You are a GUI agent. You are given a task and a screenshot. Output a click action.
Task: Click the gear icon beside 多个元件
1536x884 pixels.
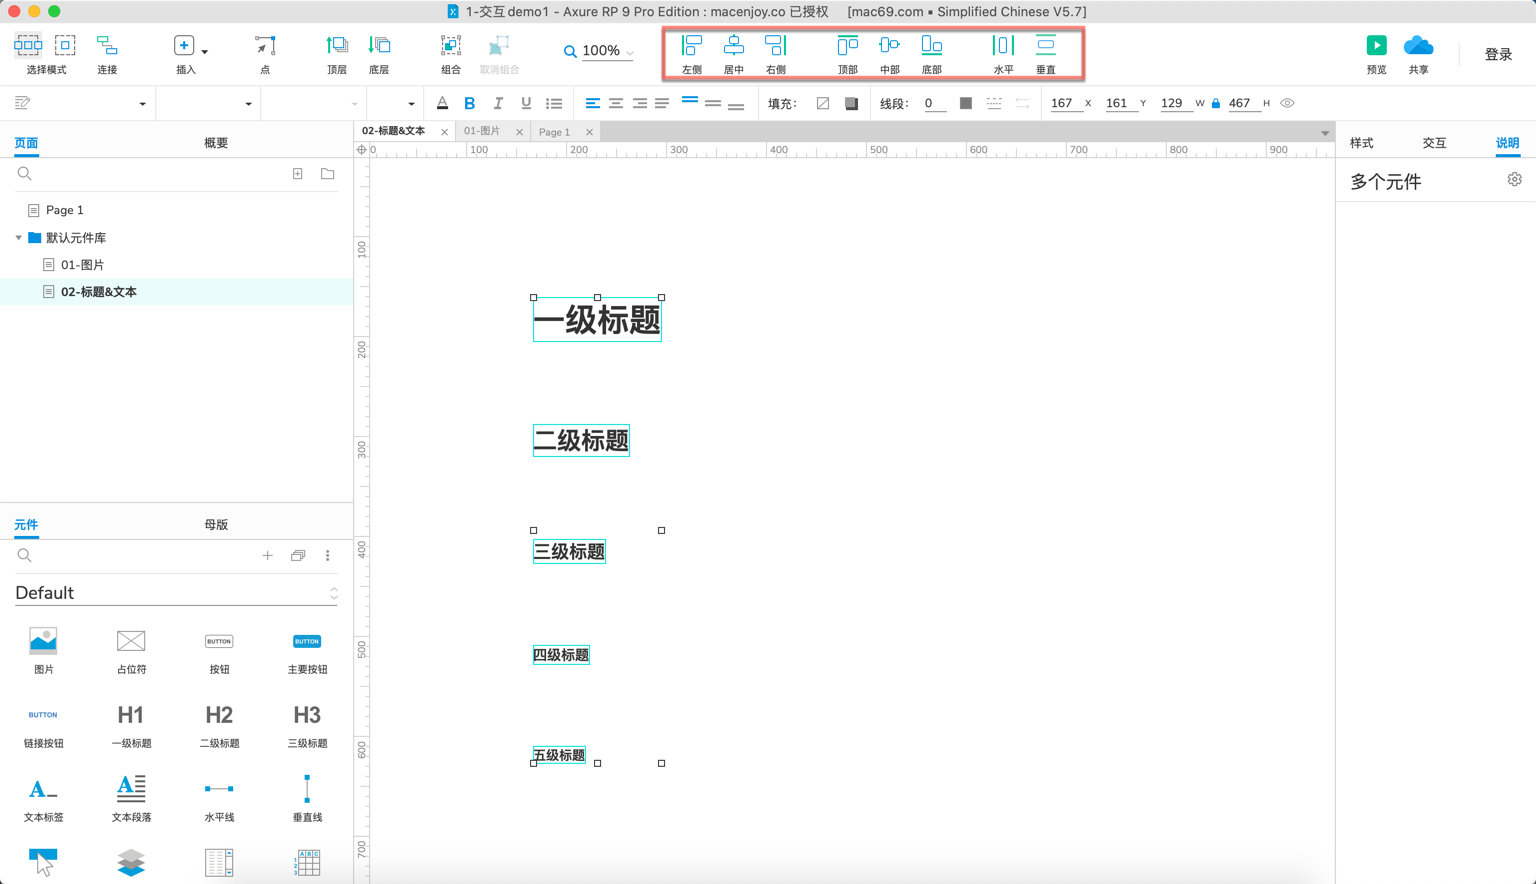(1514, 179)
